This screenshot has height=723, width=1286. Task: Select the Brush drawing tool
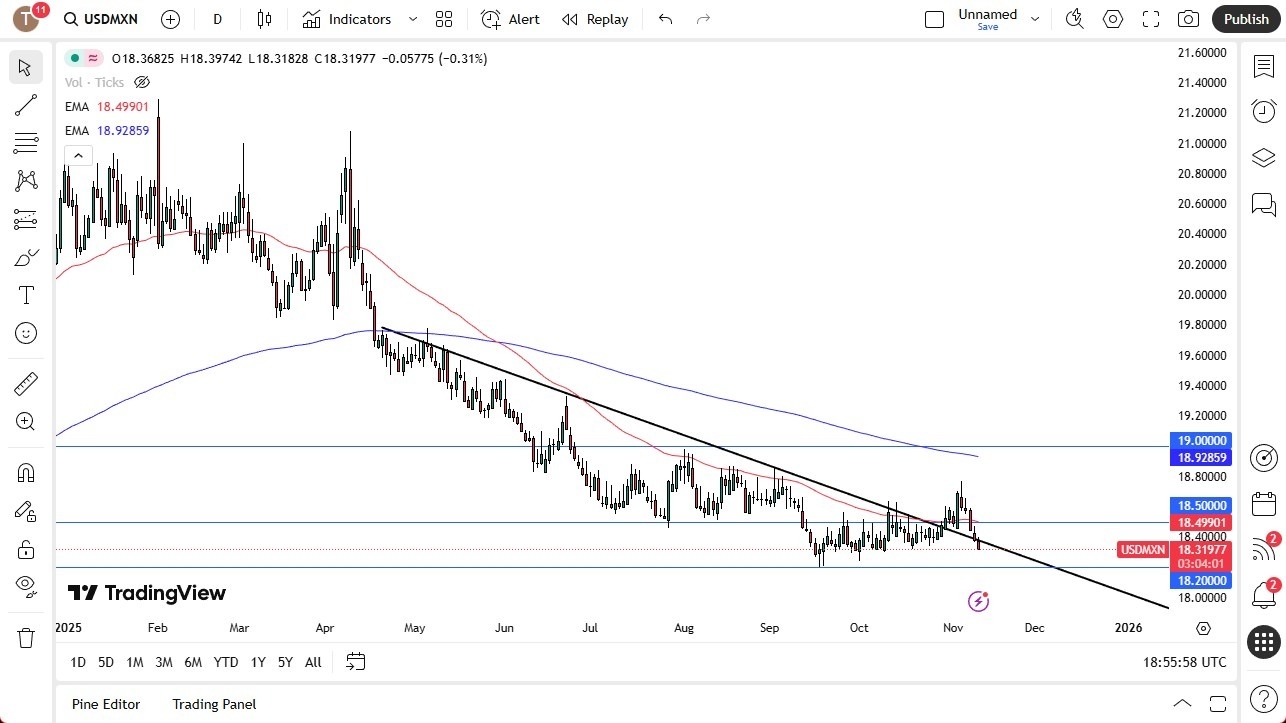(26, 257)
